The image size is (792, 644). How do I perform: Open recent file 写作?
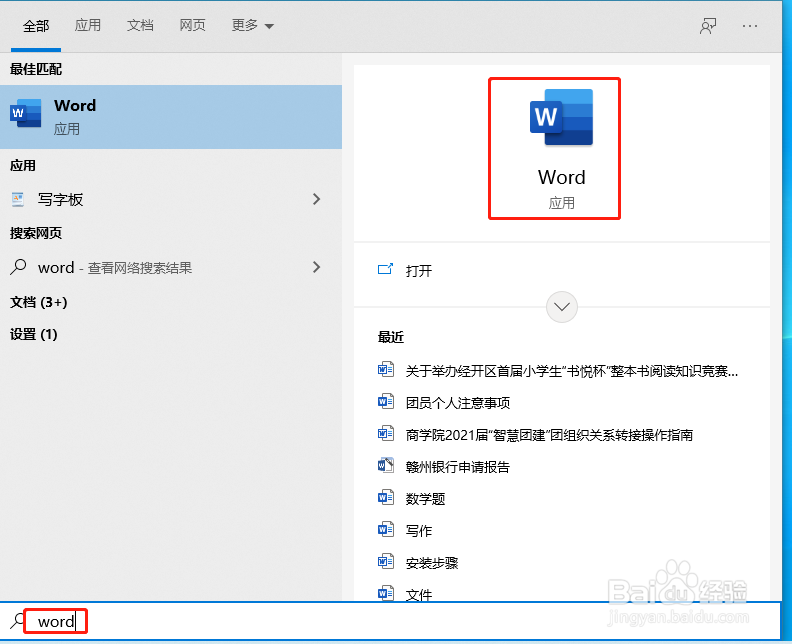coord(419,531)
